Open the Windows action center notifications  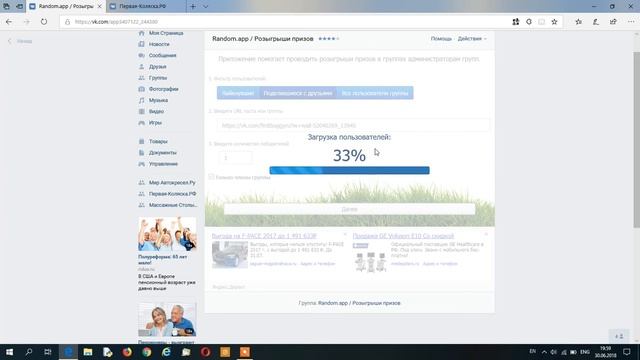pyautogui.click(x=627, y=352)
